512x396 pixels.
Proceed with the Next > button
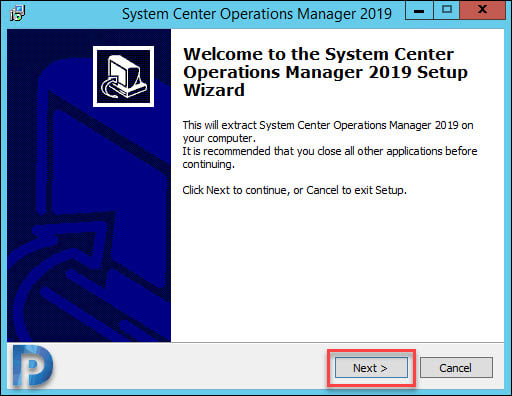coord(371,368)
